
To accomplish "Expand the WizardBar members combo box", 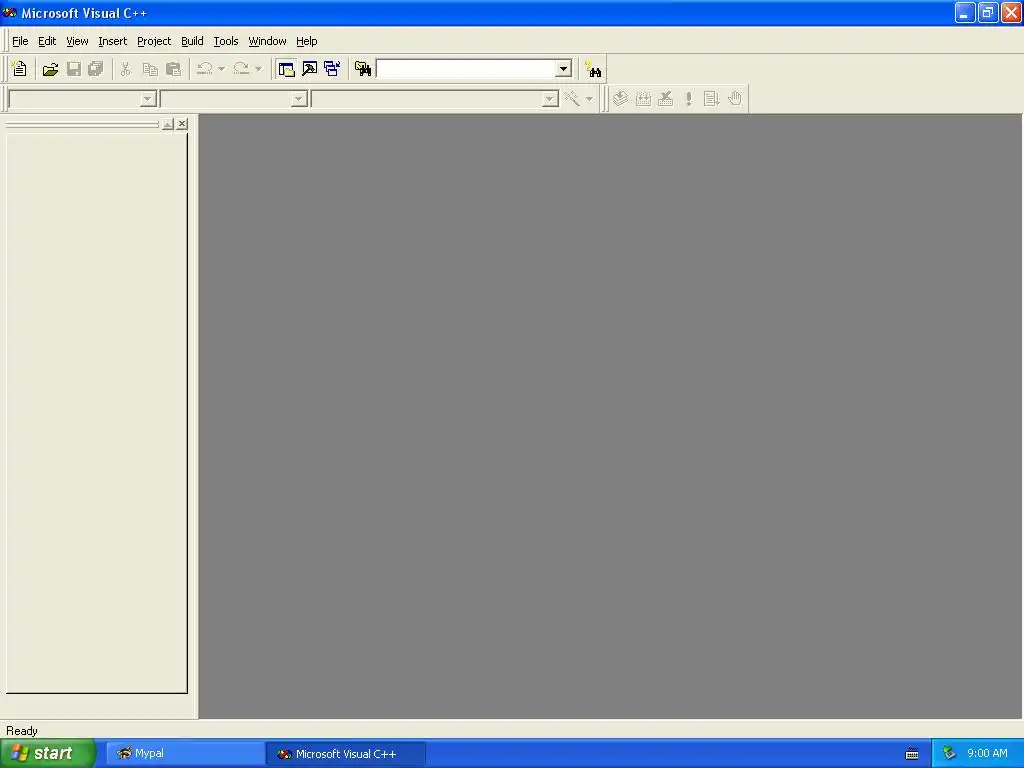I will (550, 99).
